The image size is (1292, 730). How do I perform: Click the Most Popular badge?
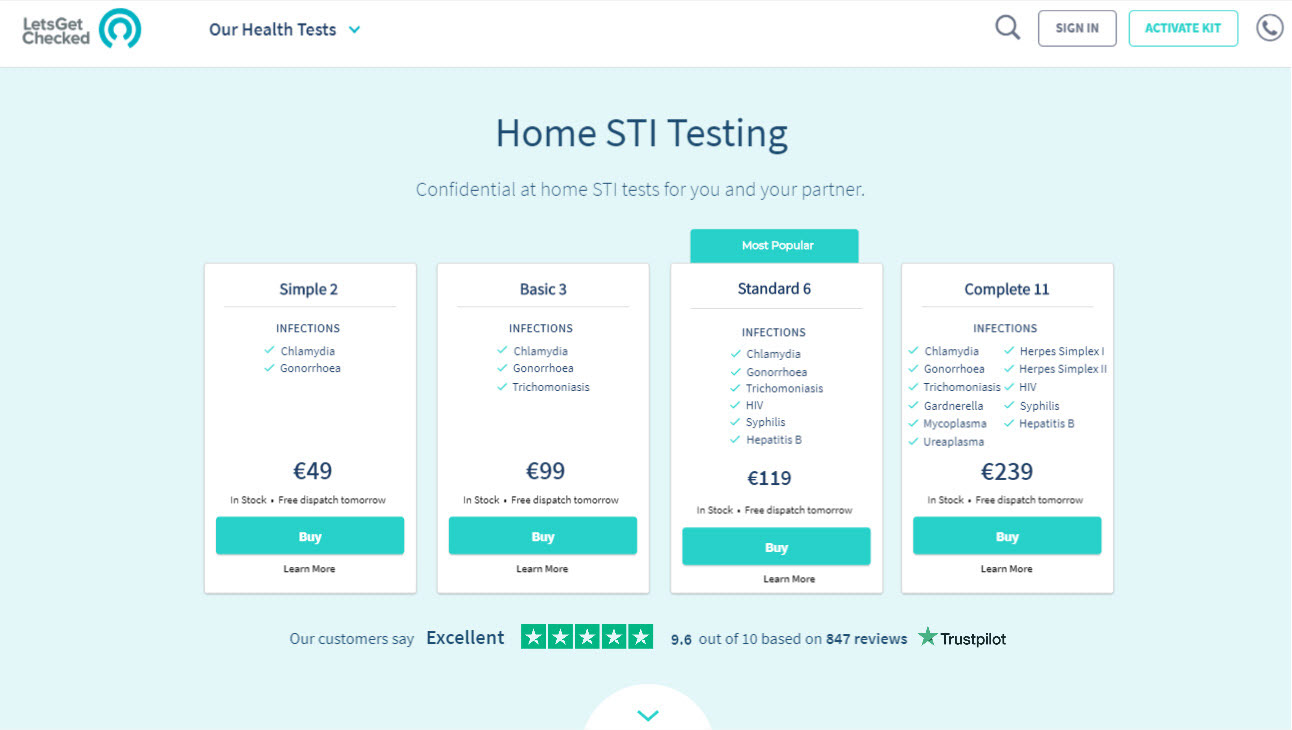pos(774,246)
